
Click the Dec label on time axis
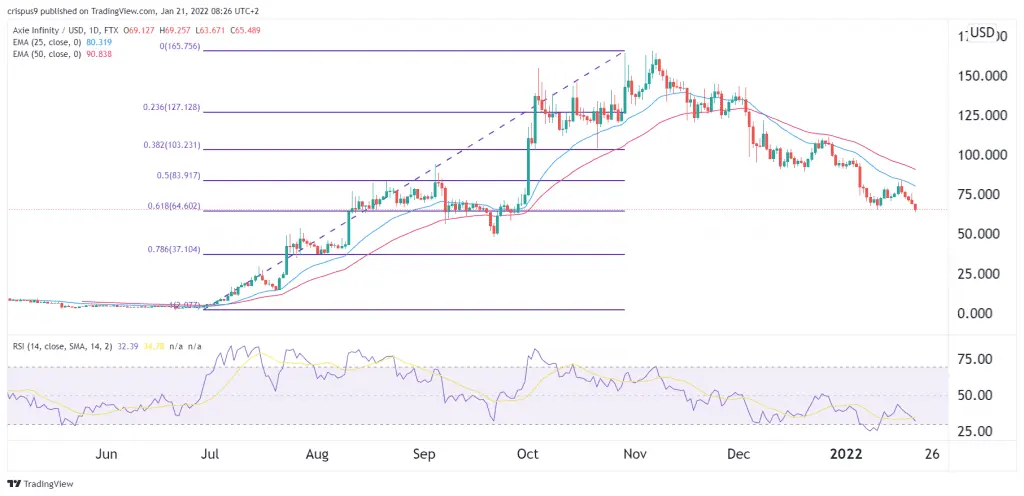[738, 454]
